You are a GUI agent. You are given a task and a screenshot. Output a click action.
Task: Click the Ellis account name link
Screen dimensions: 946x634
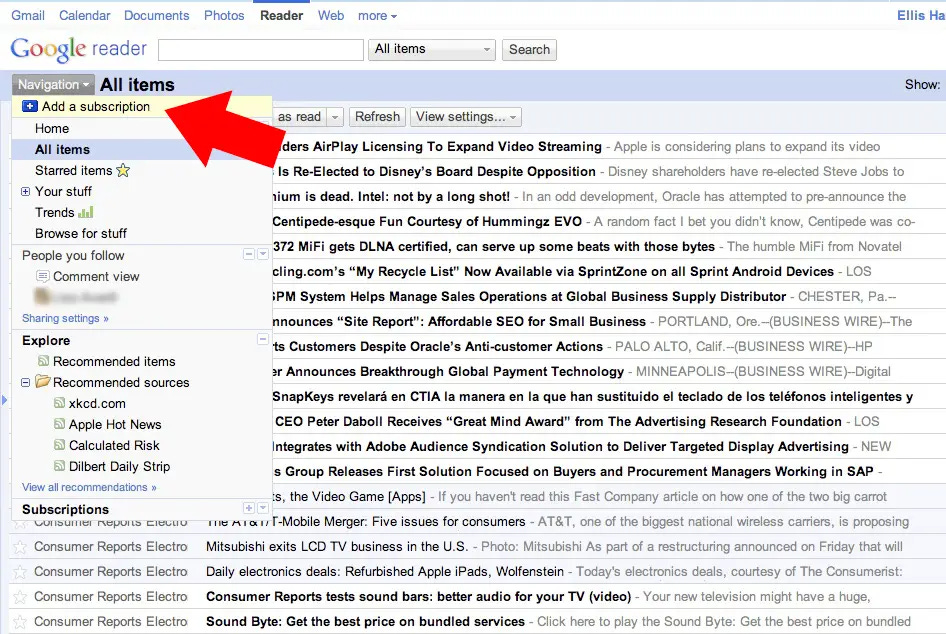tap(921, 16)
